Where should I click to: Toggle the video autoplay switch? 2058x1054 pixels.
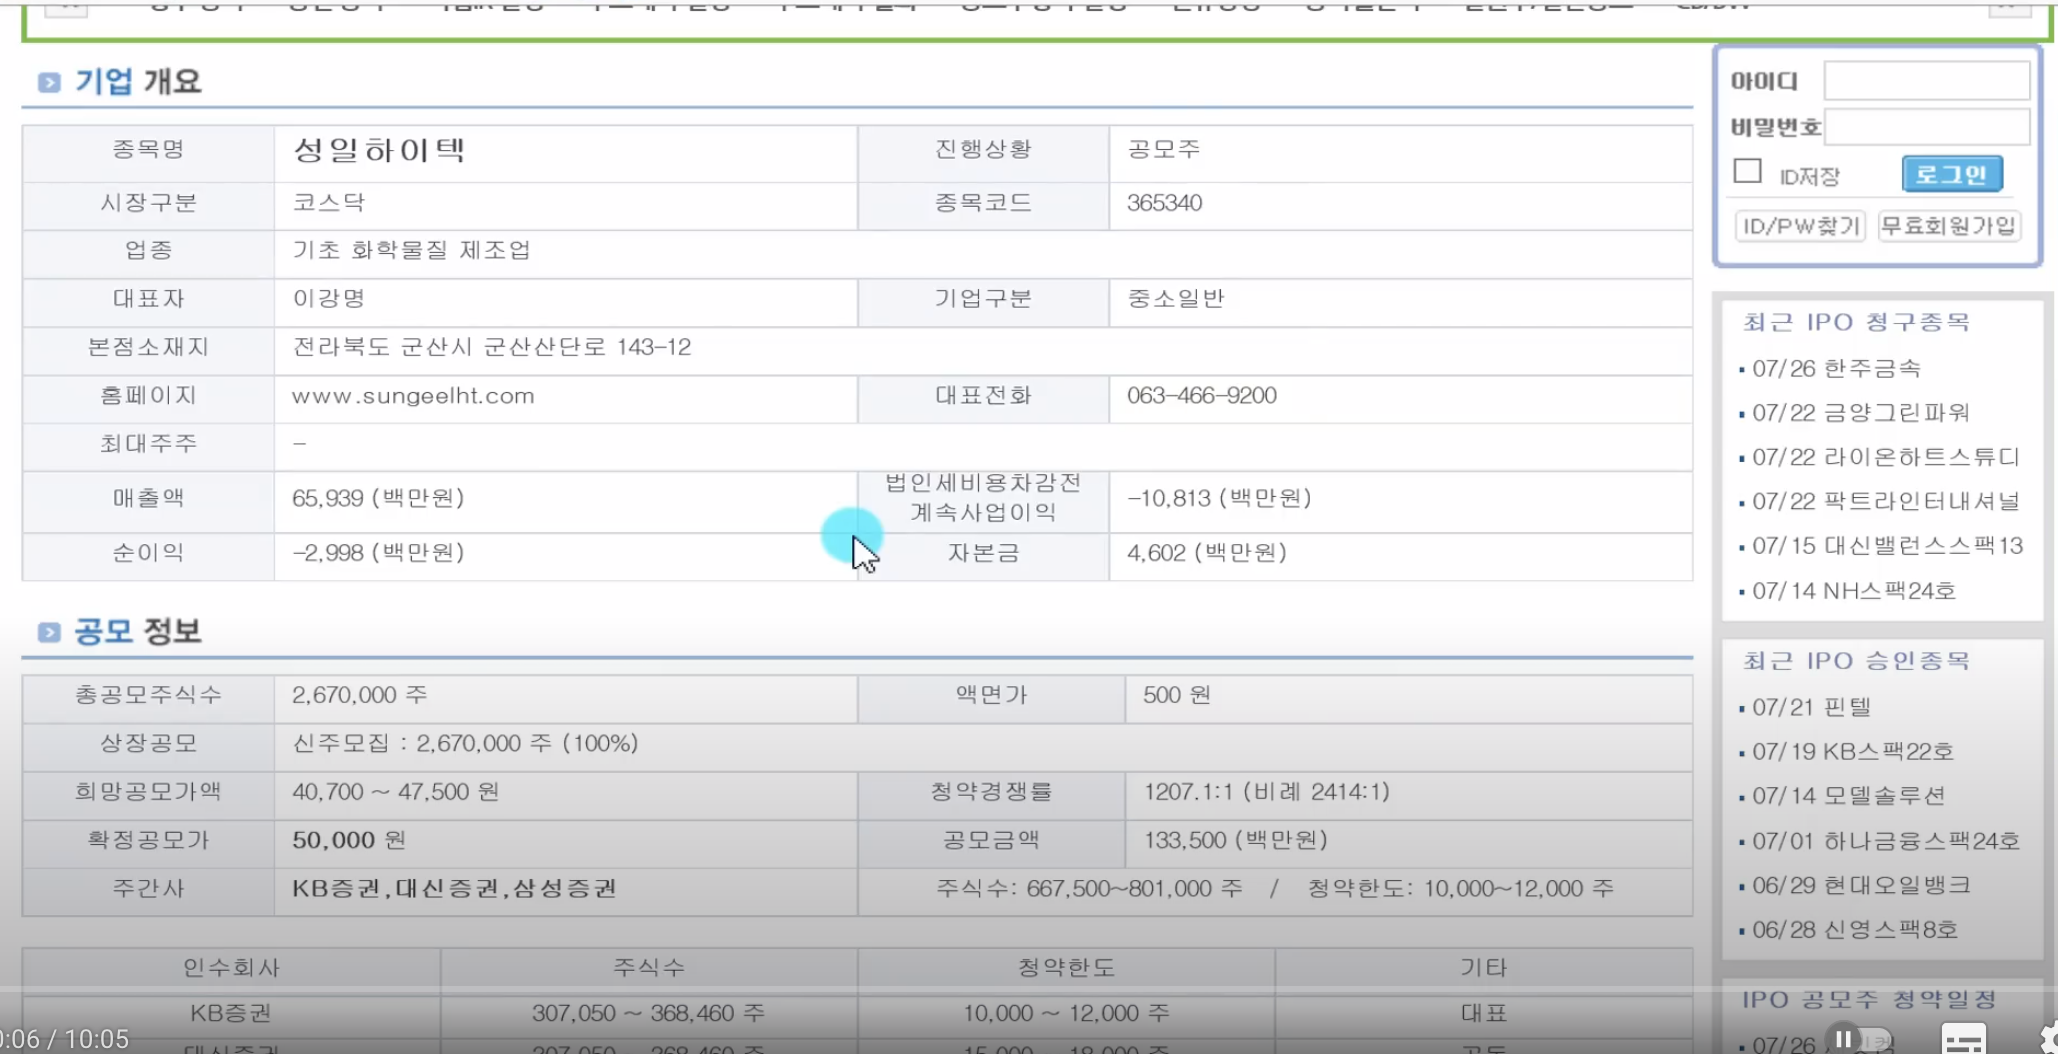(1858, 1039)
